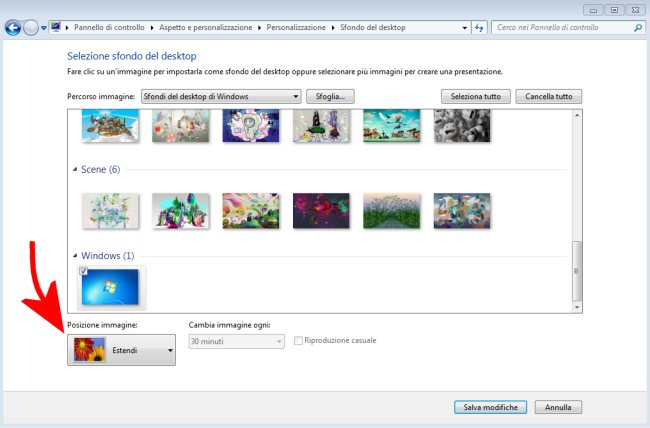Select the green bug character wallpaper
This screenshot has height=428, width=650.
(321, 125)
